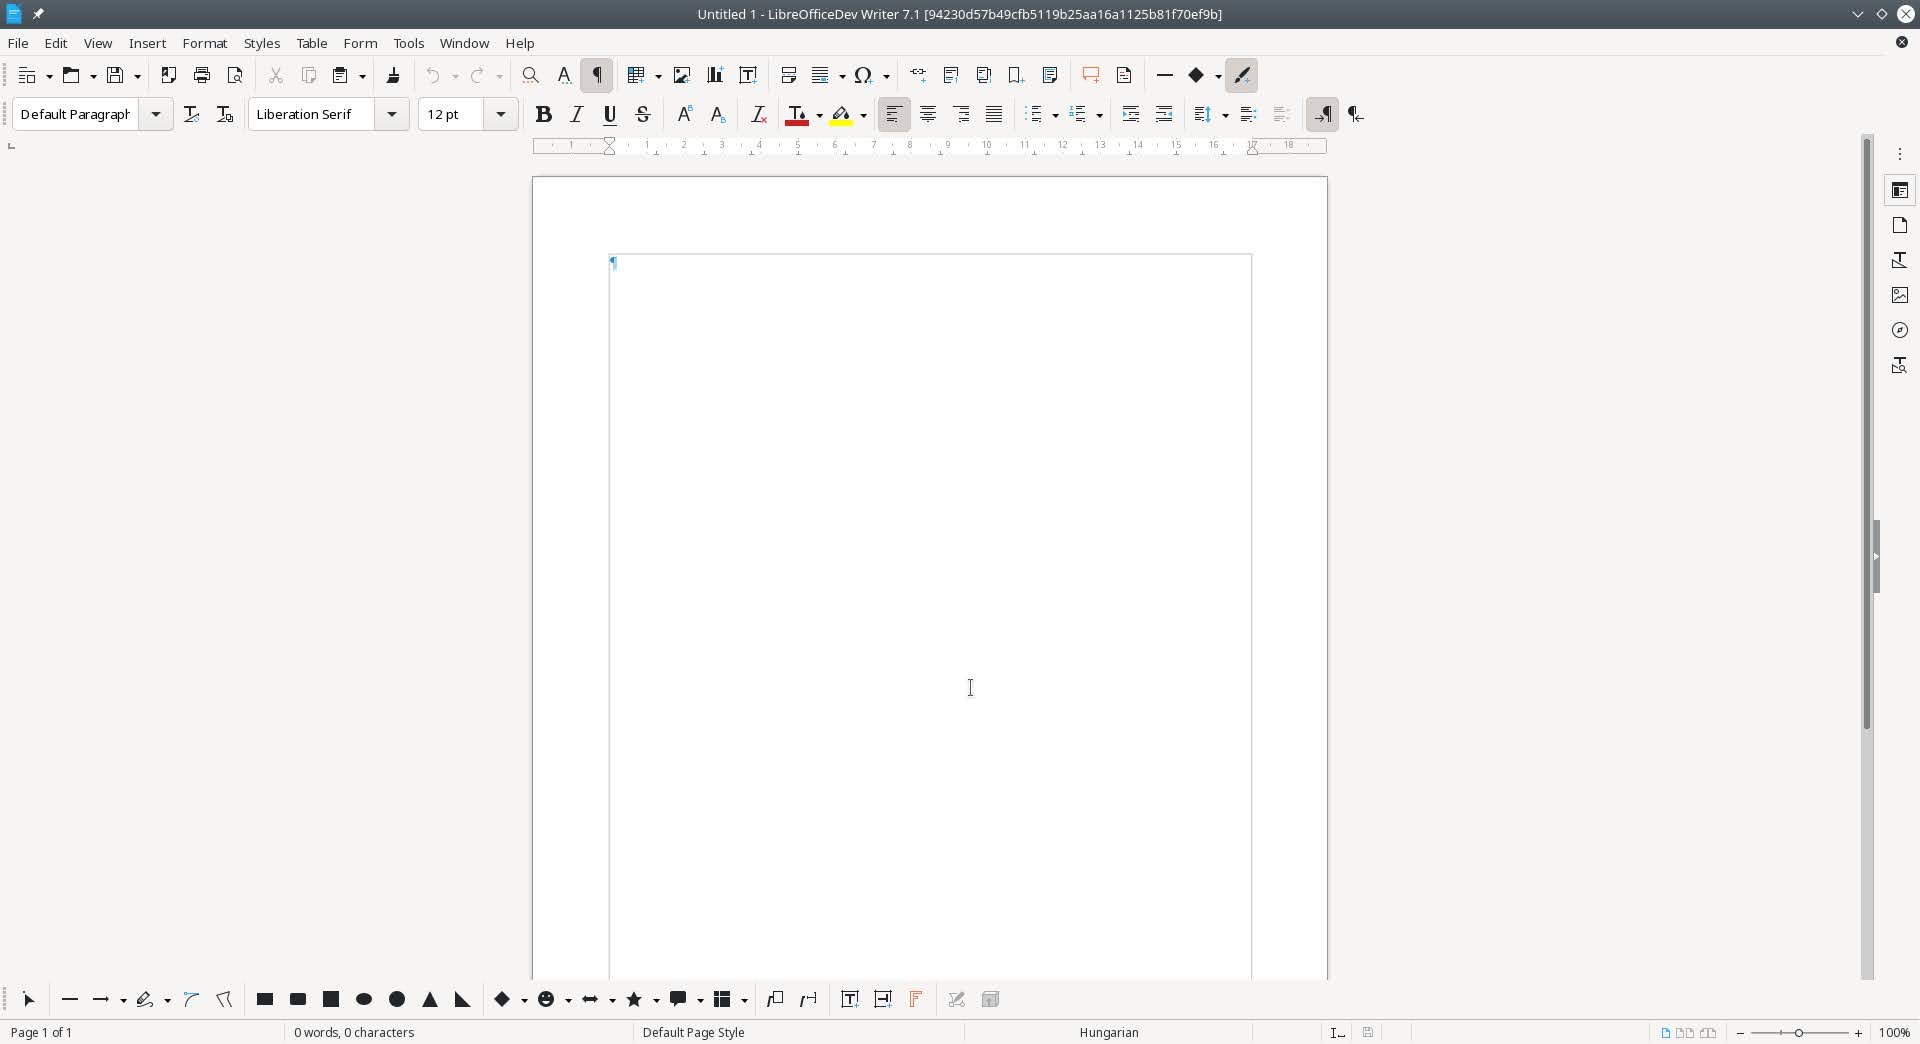Screen dimensions: 1920x1044
Task: Expand the Font Color dropdown arrow
Action: 819,115
